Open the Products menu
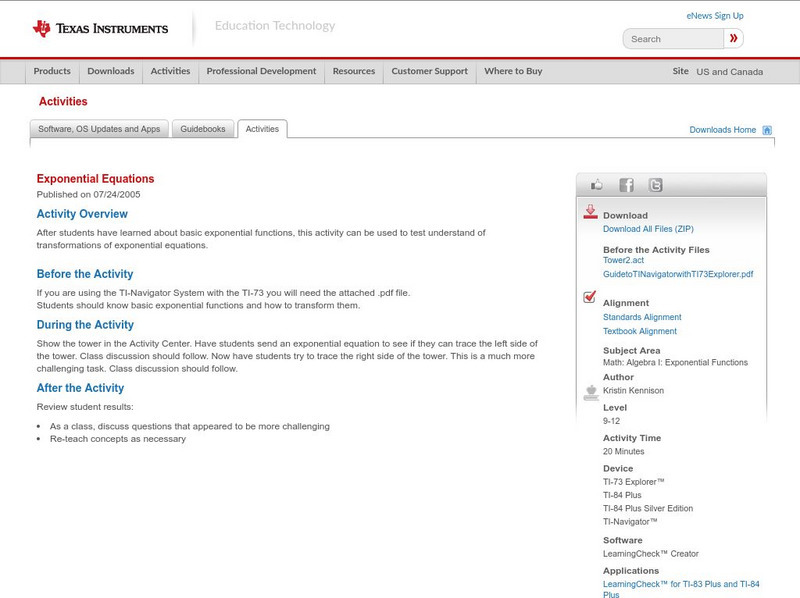Viewport: 800px width, 598px height. [x=52, y=71]
